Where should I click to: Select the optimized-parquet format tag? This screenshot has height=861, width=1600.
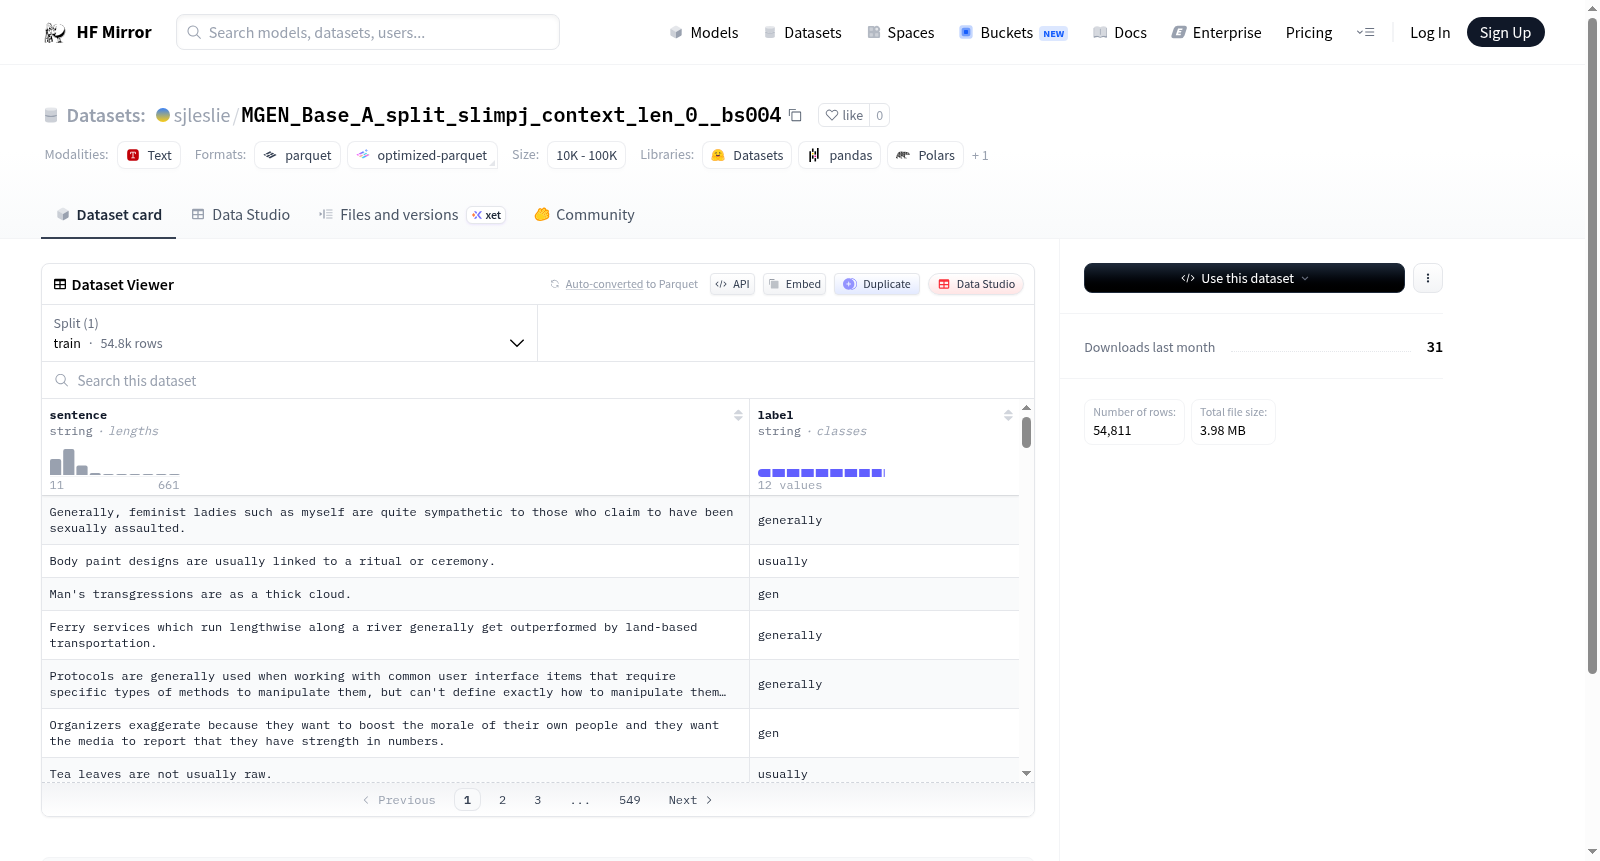[x=422, y=155]
